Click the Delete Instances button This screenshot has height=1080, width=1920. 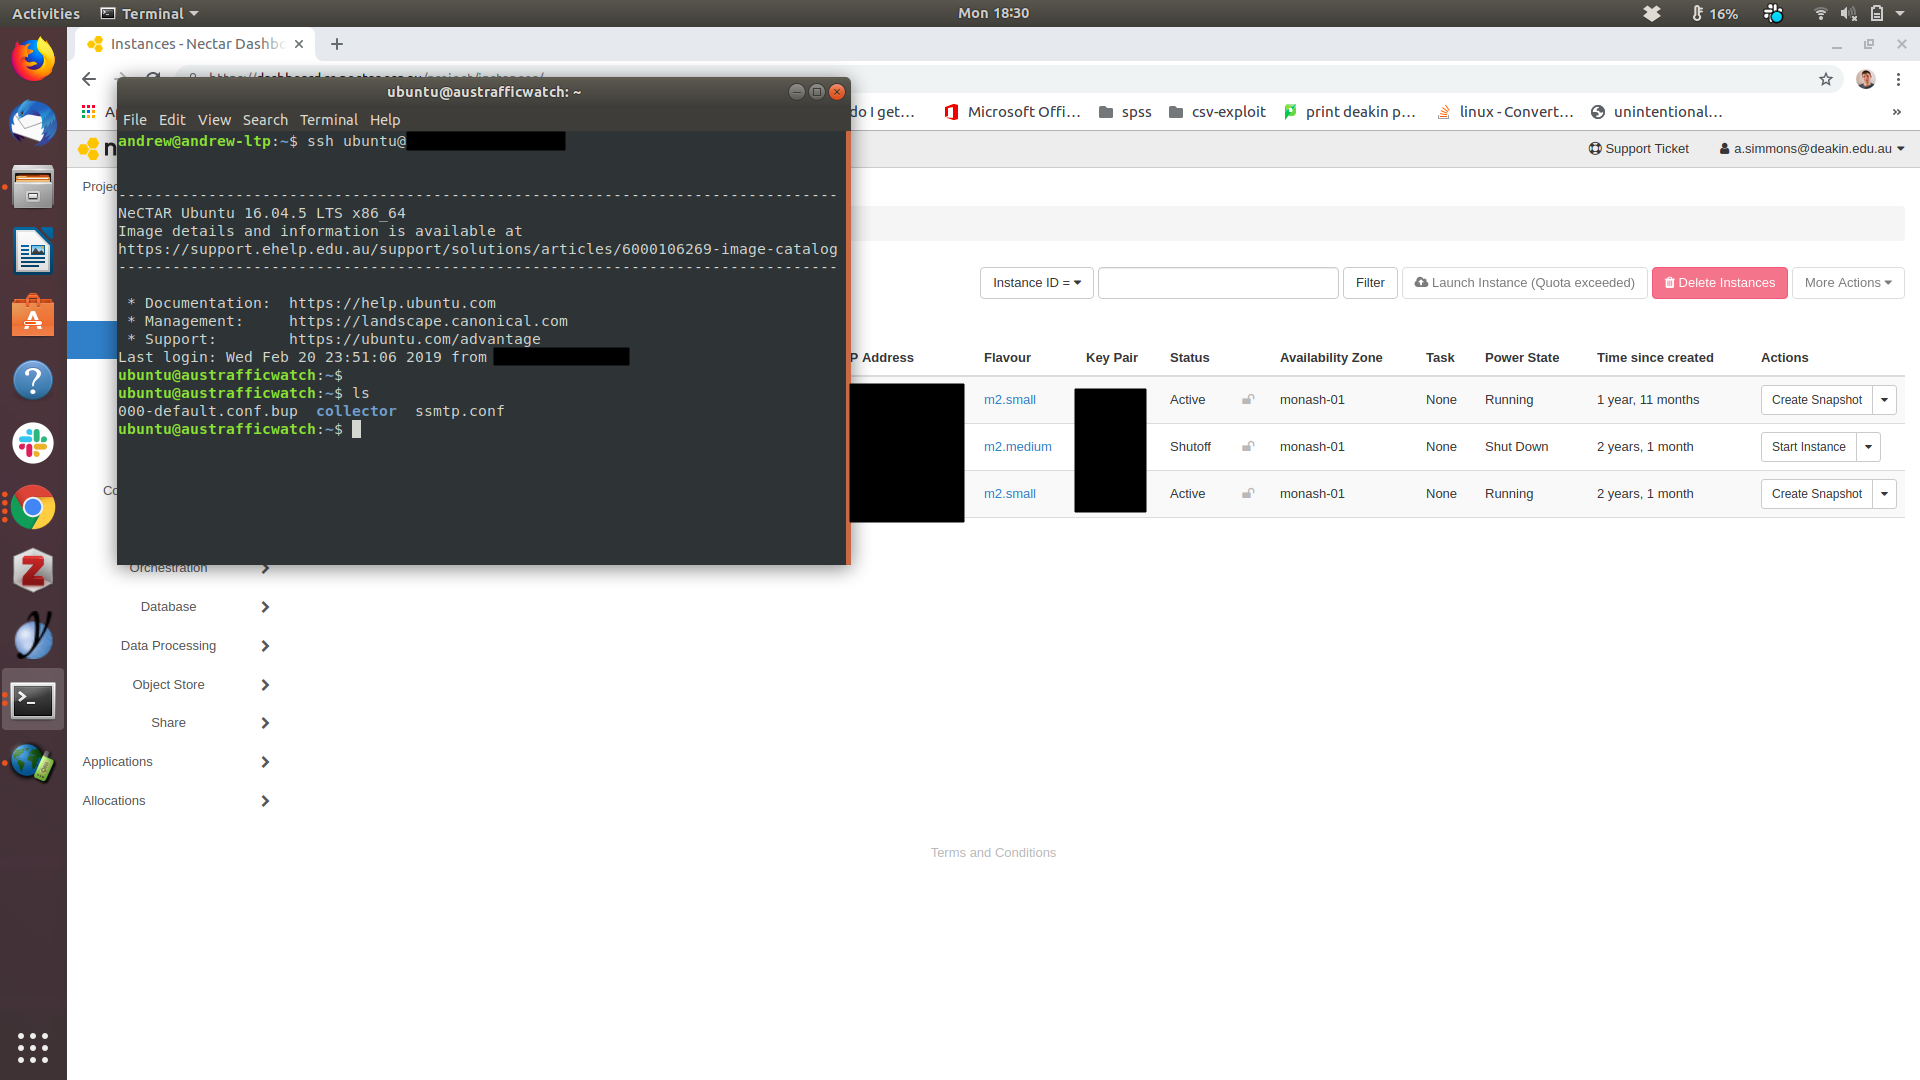point(1719,283)
